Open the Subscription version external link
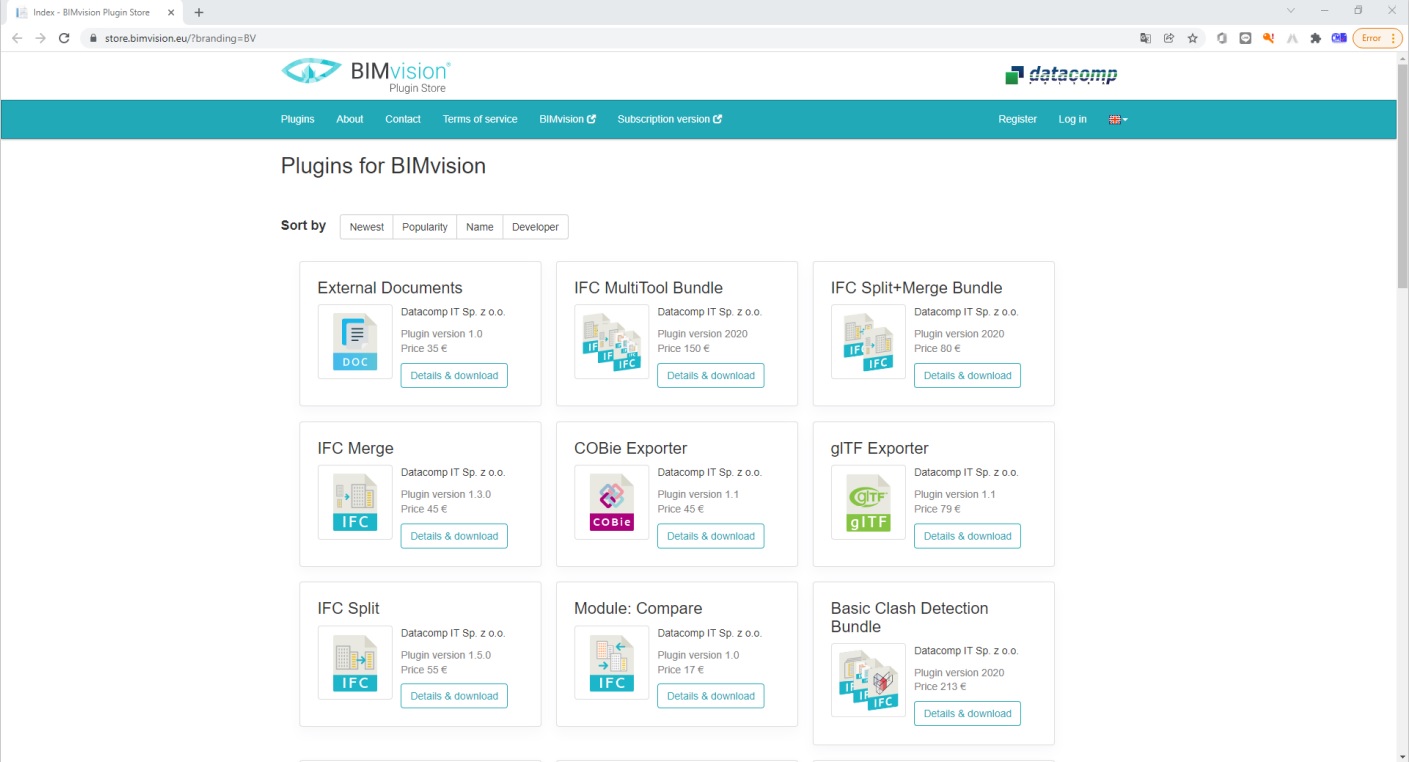The height and width of the screenshot is (762, 1409). pos(669,119)
